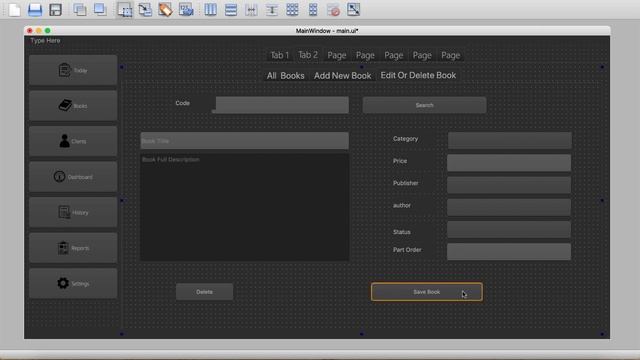Break the current layout

pos(333,9)
